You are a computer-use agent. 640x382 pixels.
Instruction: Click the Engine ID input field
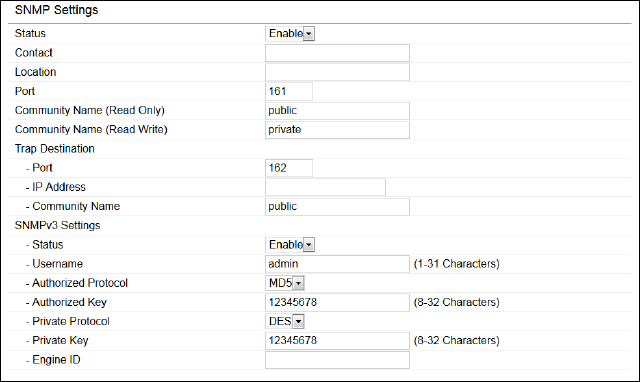(x=337, y=360)
